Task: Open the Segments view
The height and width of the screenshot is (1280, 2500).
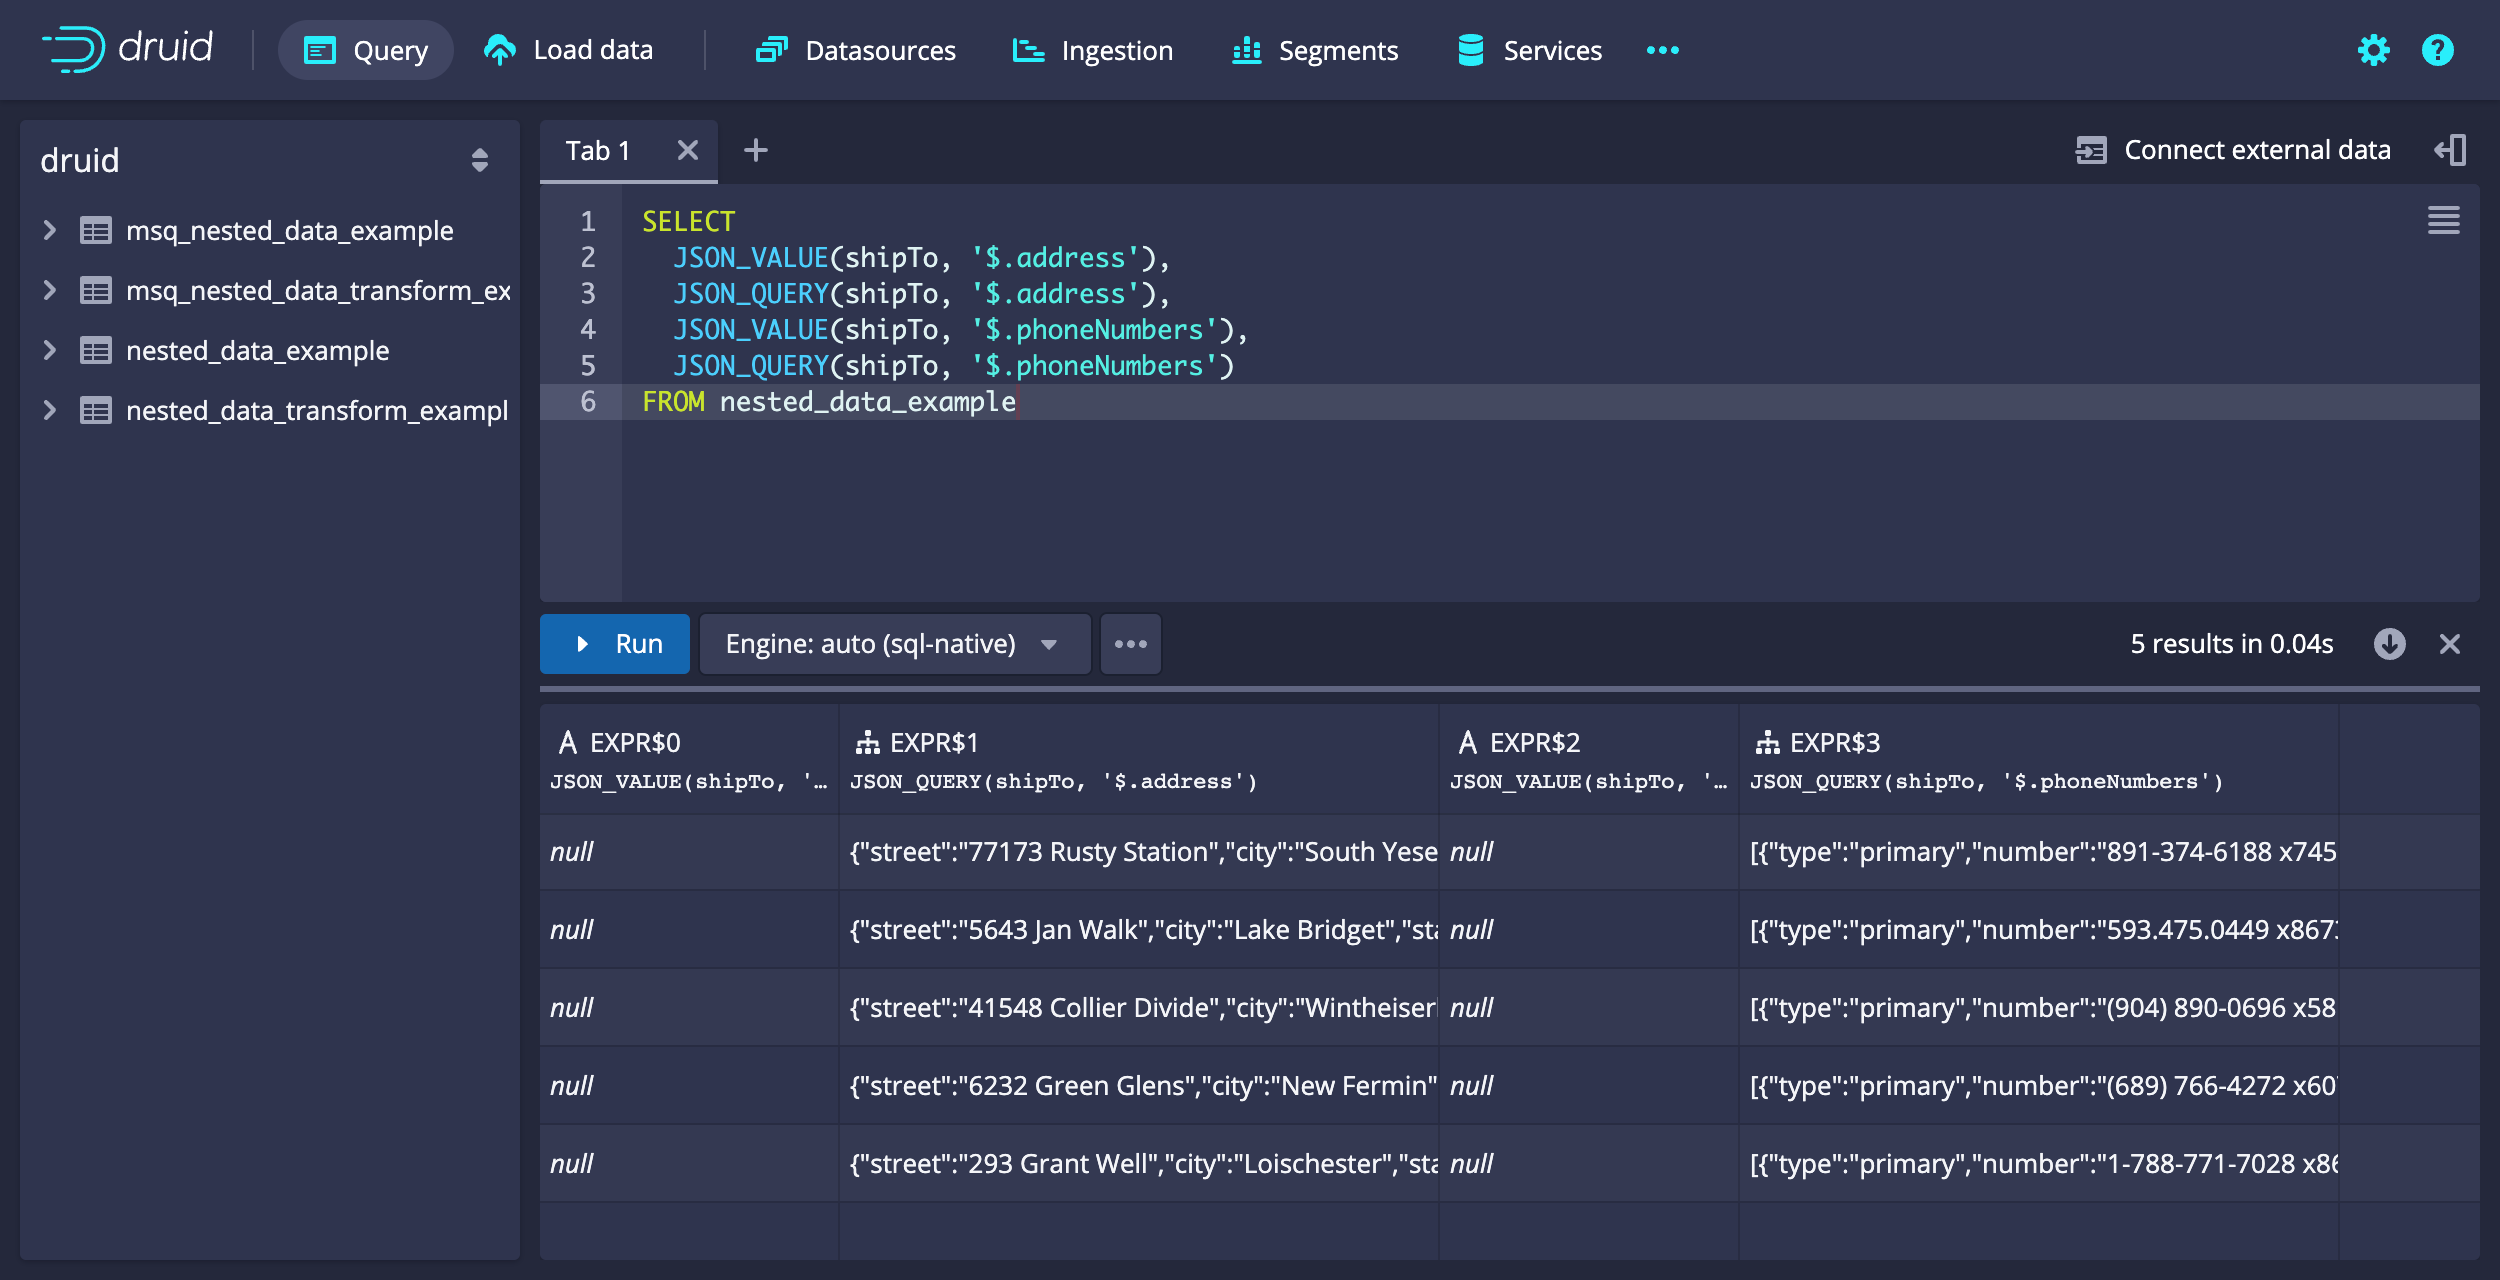Action: tap(1314, 50)
